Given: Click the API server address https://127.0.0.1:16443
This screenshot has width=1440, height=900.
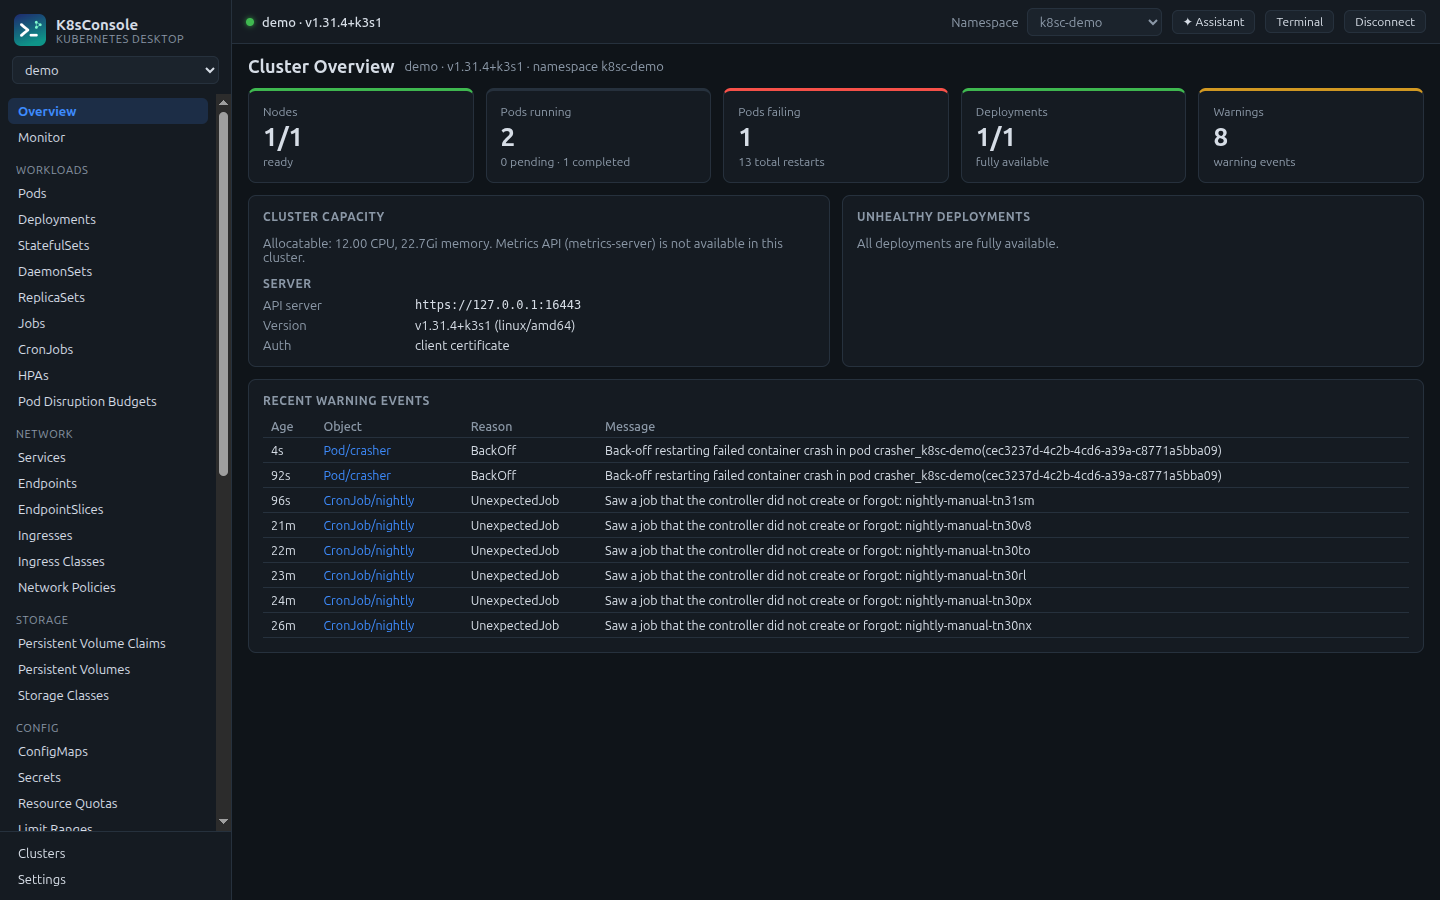Looking at the screenshot, I should point(498,305).
